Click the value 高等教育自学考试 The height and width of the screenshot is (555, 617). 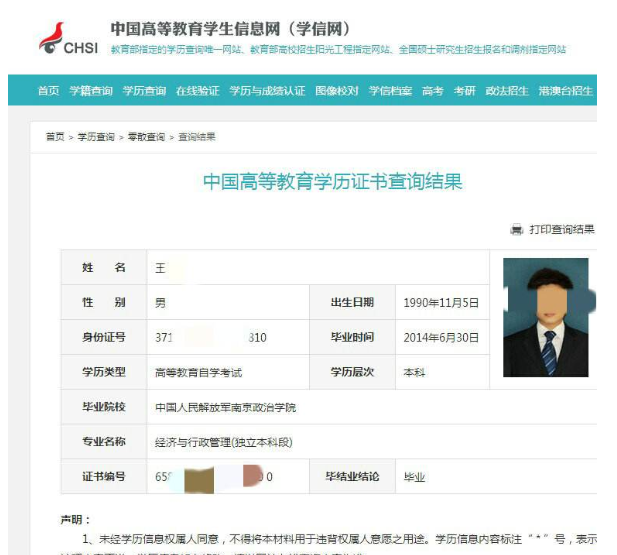(199, 372)
